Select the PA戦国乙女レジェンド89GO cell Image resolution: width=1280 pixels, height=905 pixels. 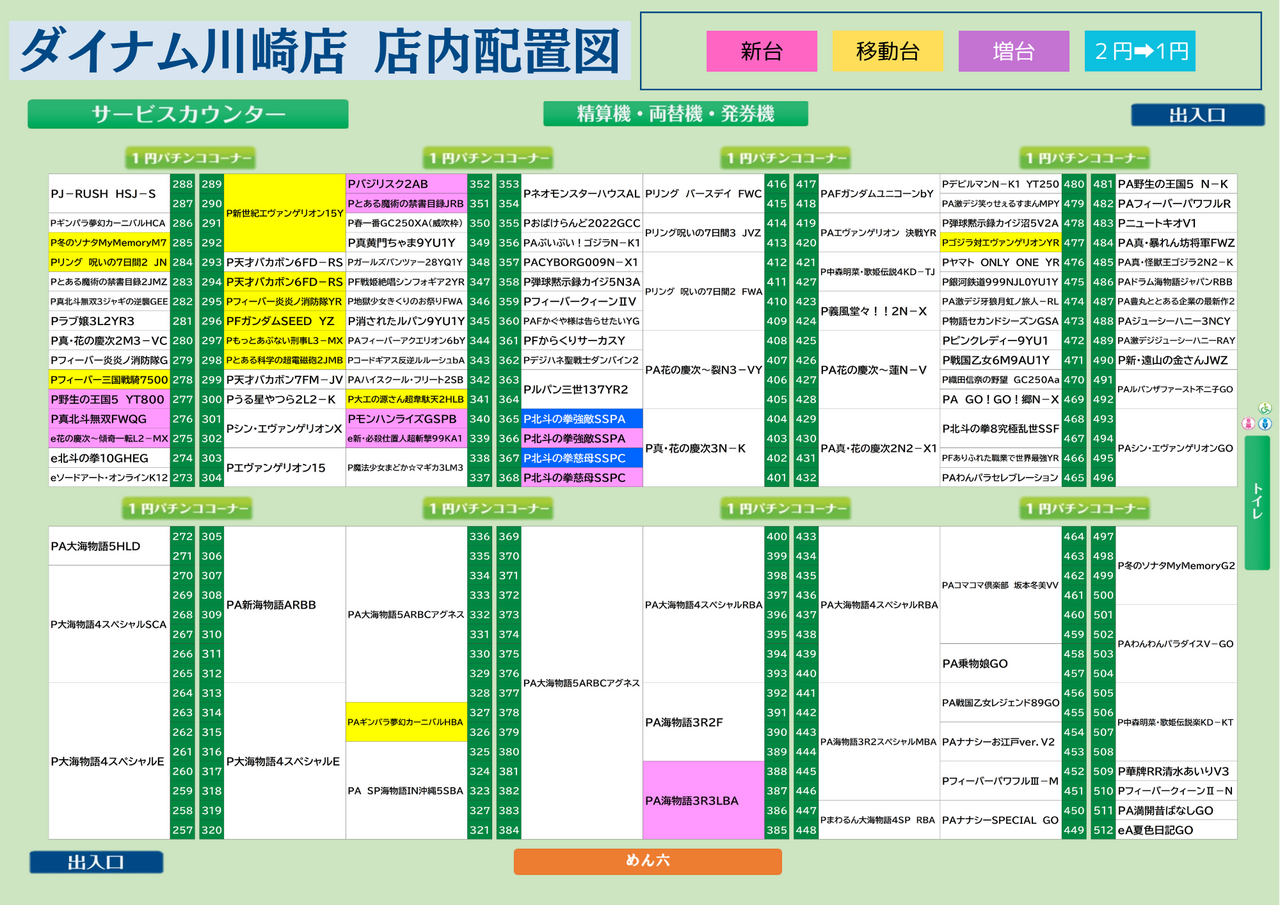1001,702
